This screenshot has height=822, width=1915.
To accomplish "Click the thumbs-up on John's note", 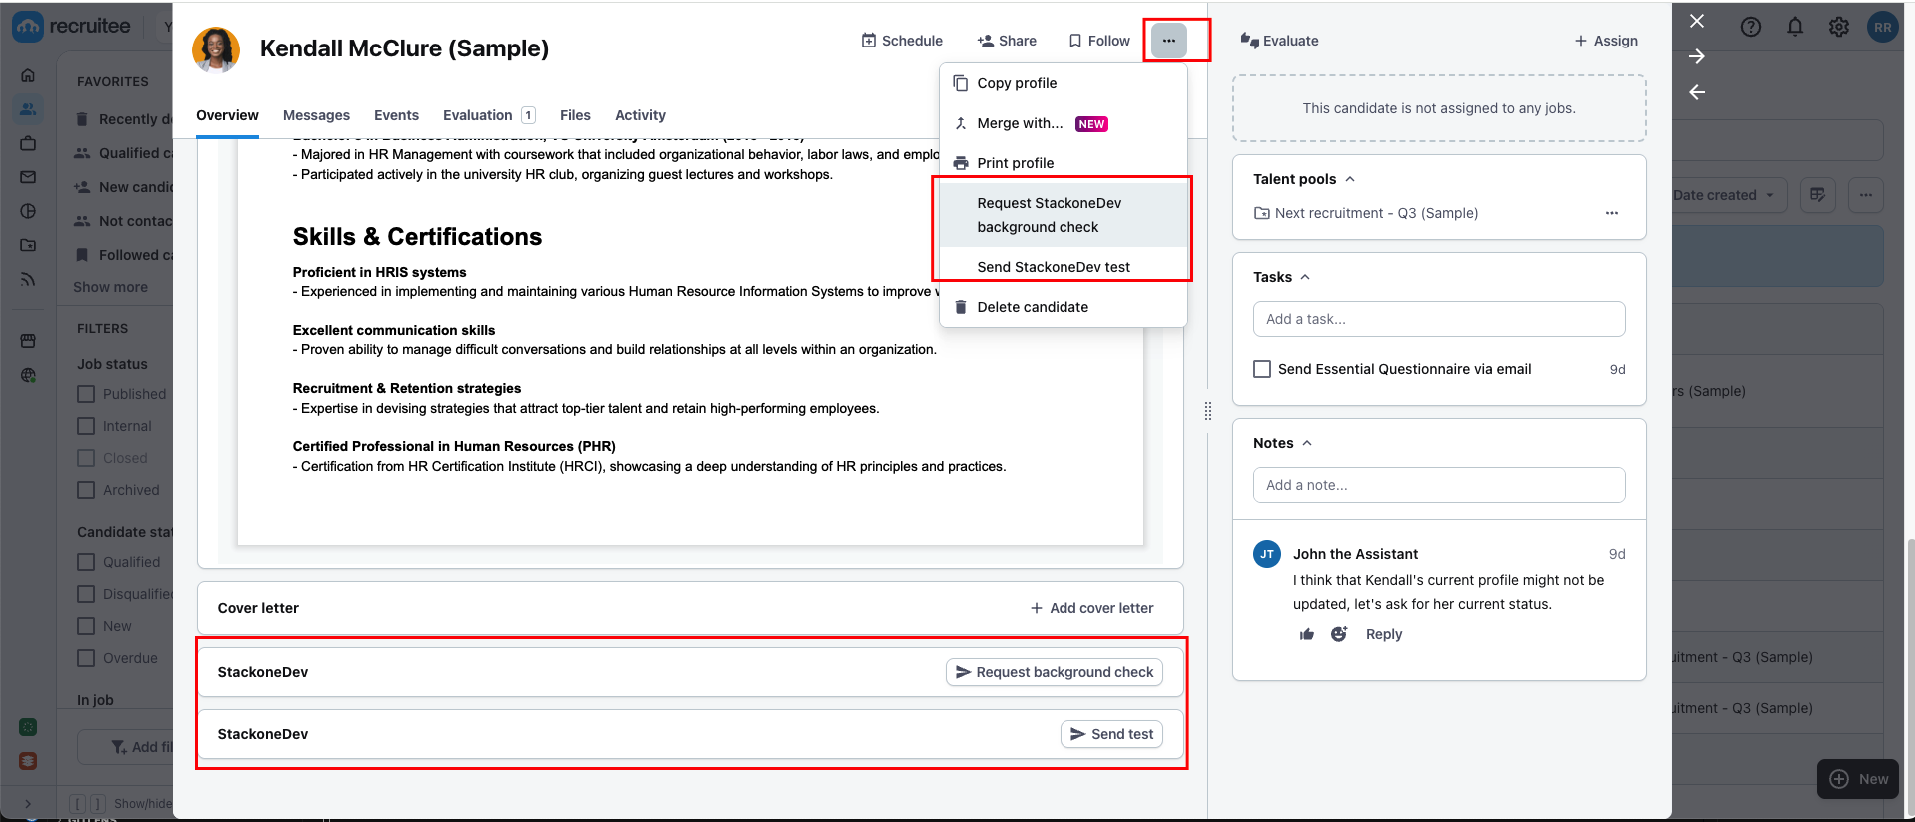I will coord(1307,634).
